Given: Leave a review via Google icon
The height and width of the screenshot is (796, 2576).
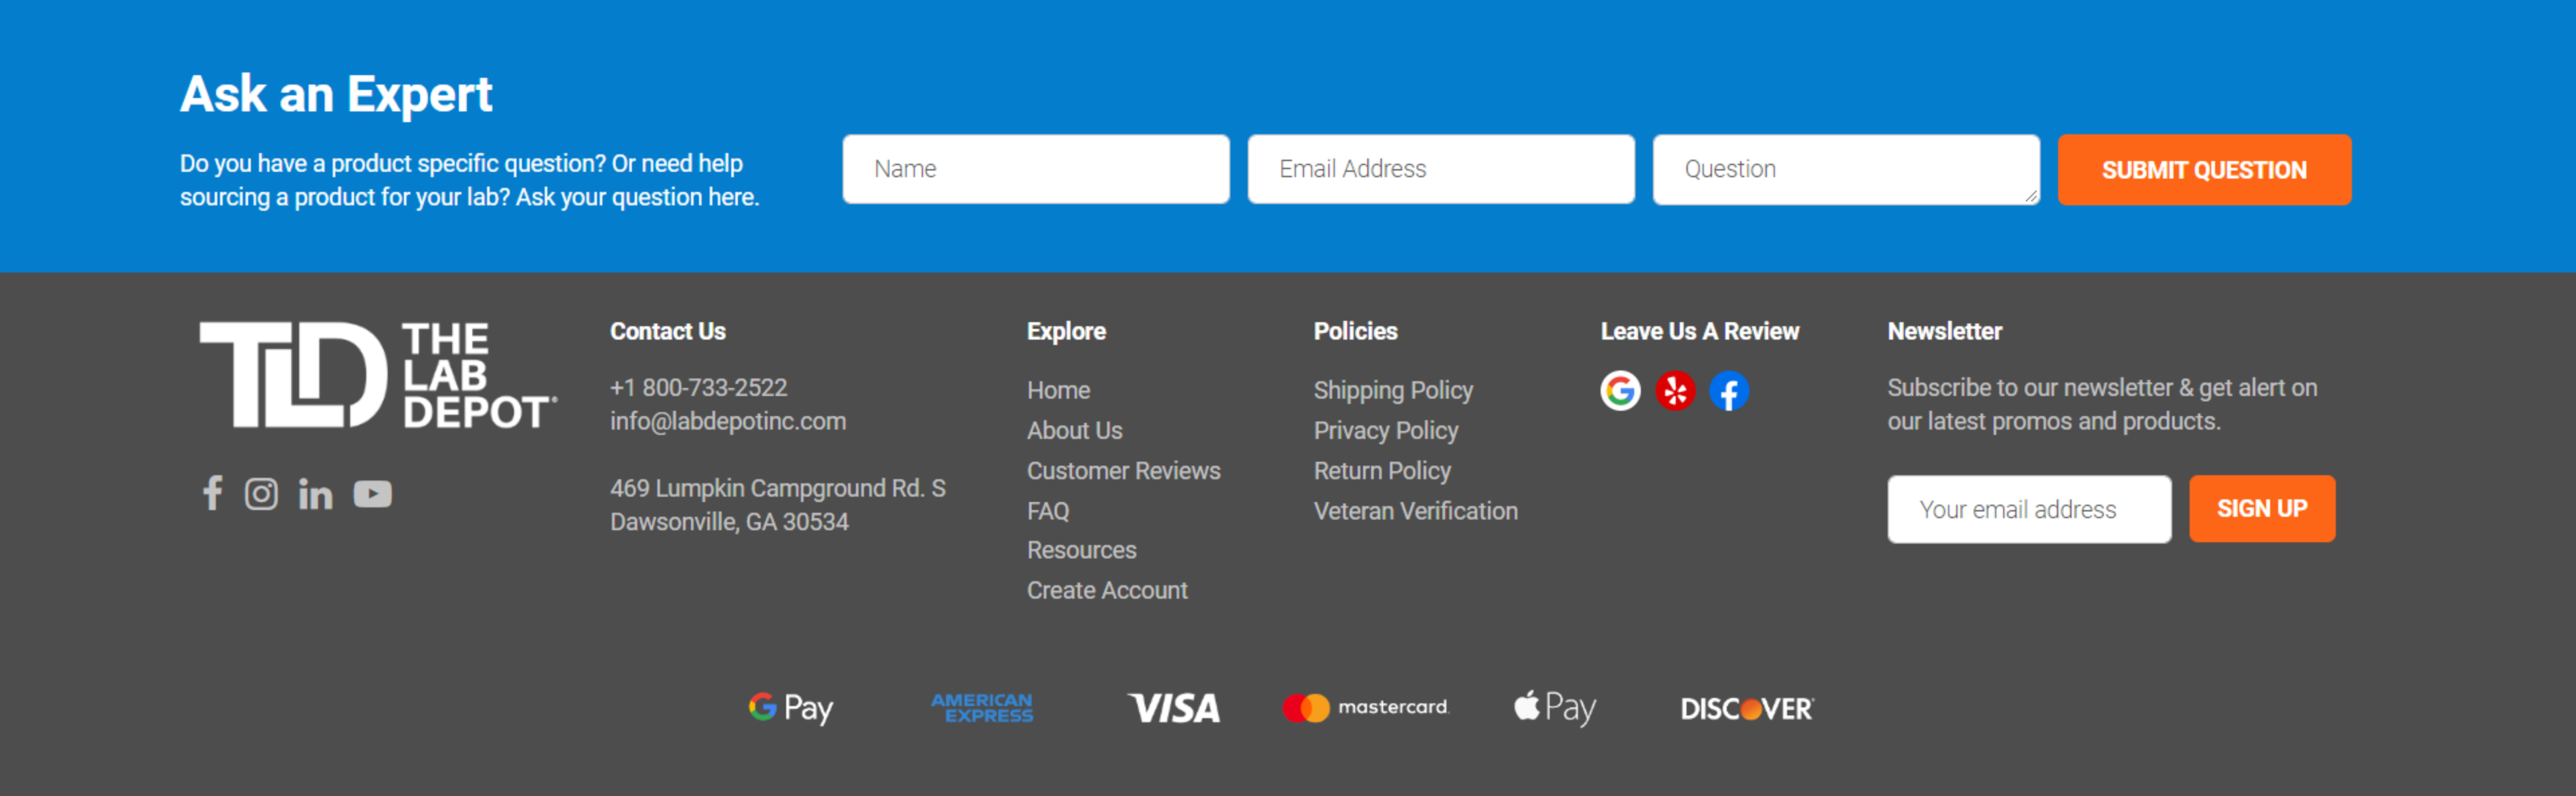Looking at the screenshot, I should point(1620,390).
